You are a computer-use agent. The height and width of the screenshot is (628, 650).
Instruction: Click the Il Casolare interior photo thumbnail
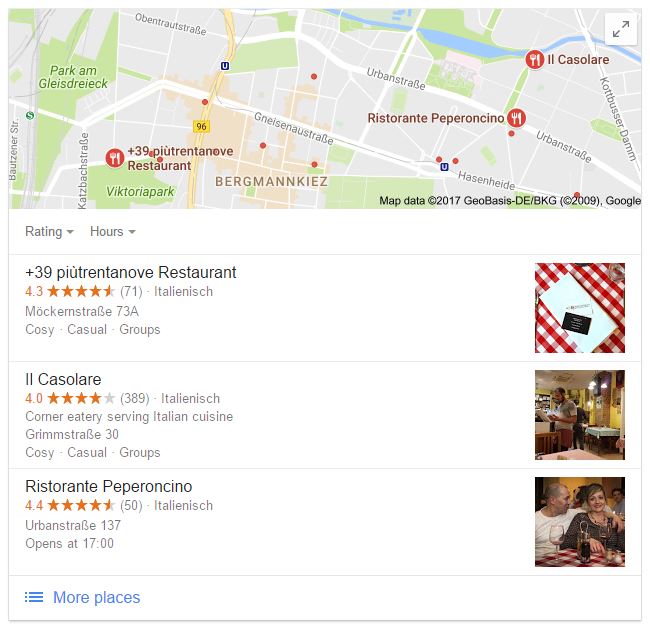point(580,415)
